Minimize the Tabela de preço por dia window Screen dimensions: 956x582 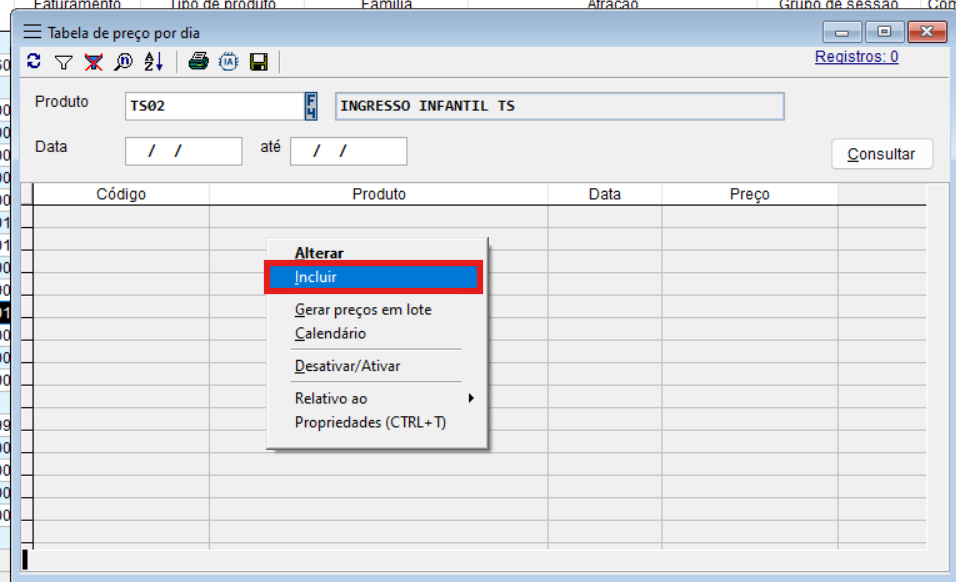[842, 32]
